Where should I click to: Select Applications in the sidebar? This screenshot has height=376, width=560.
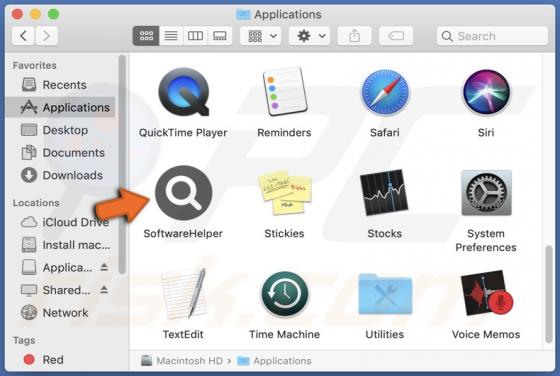(60, 107)
